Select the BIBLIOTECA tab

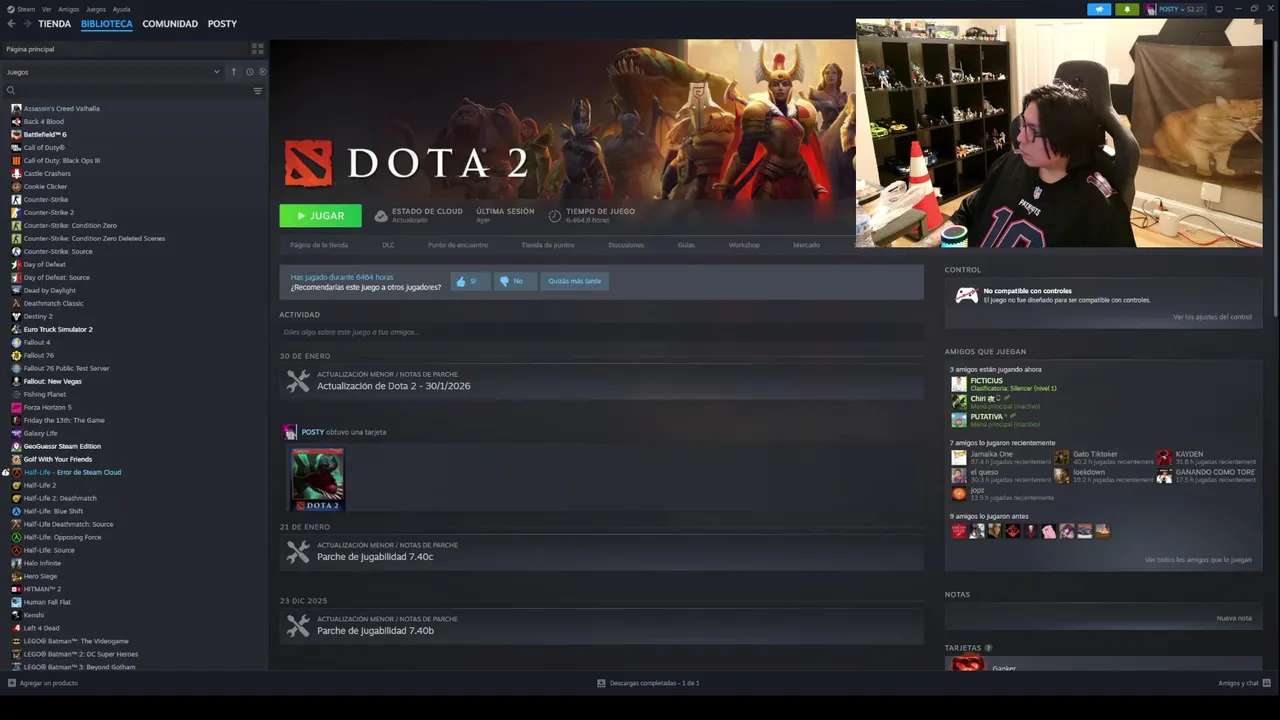click(107, 24)
